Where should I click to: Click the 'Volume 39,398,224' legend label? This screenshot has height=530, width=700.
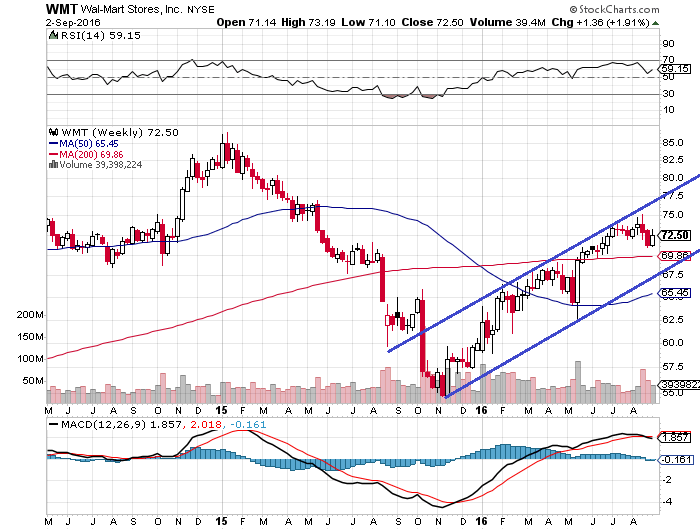[101, 165]
